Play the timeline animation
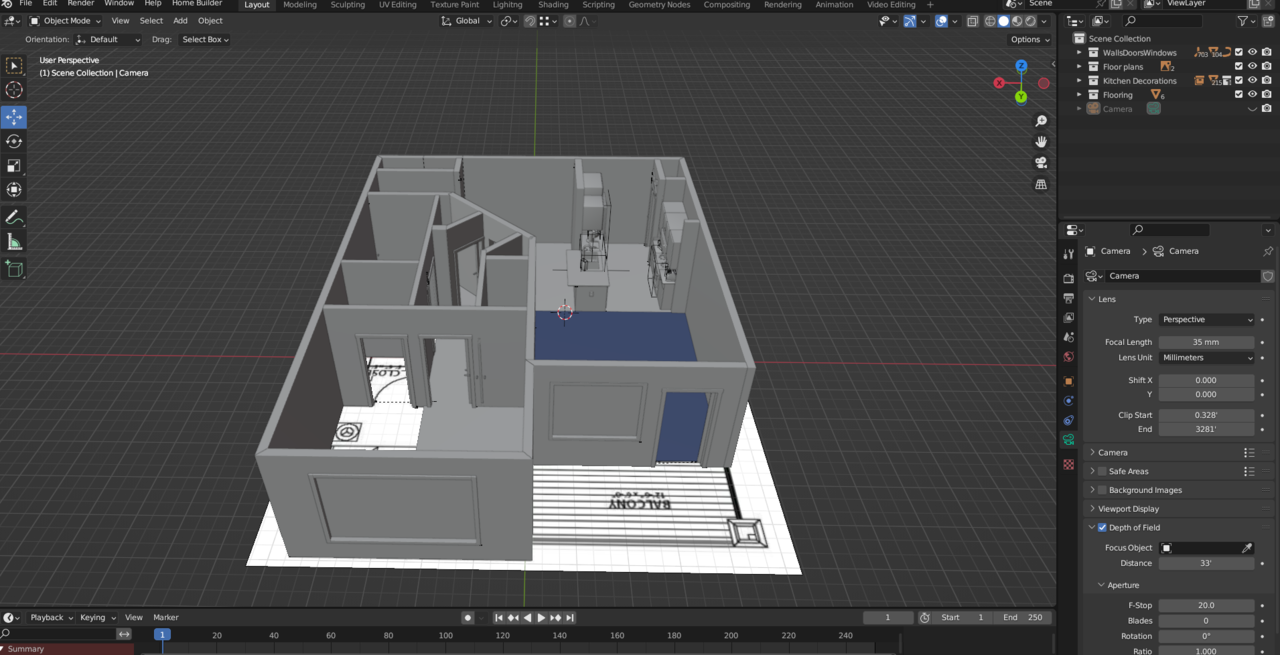 [x=541, y=618]
